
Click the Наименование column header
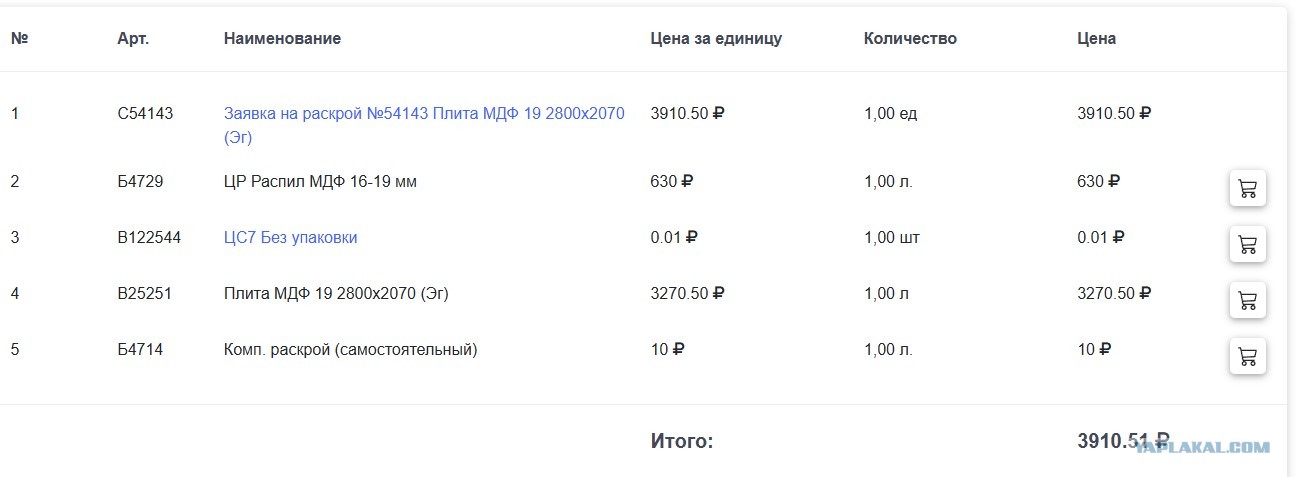[282, 38]
